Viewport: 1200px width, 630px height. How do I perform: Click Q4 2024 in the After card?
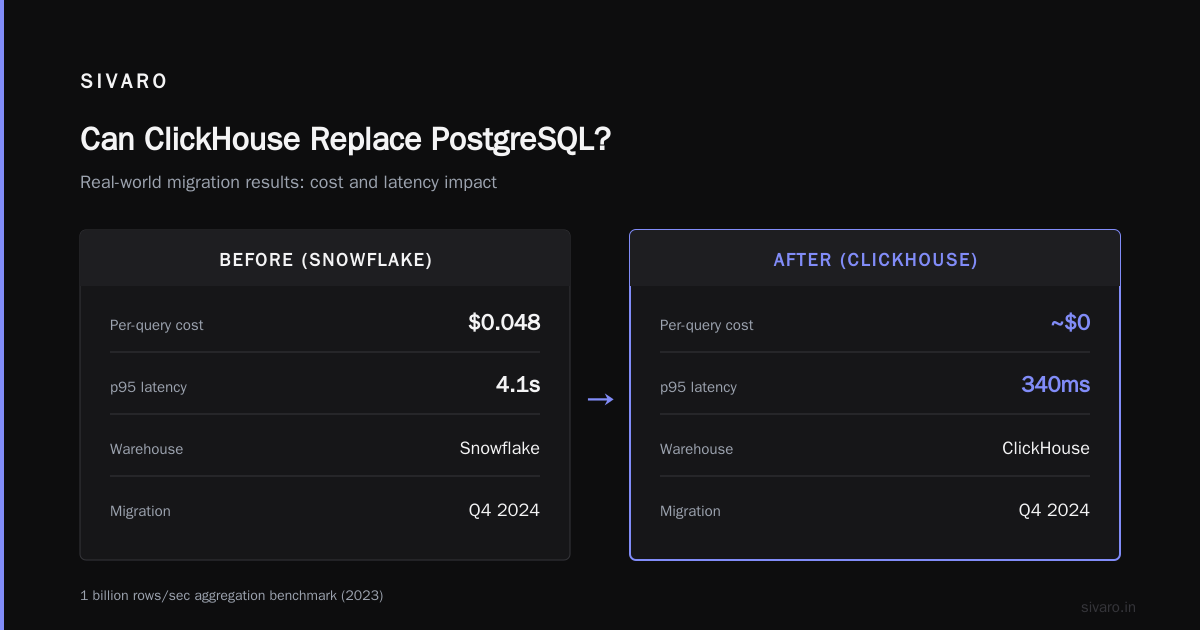(1054, 510)
